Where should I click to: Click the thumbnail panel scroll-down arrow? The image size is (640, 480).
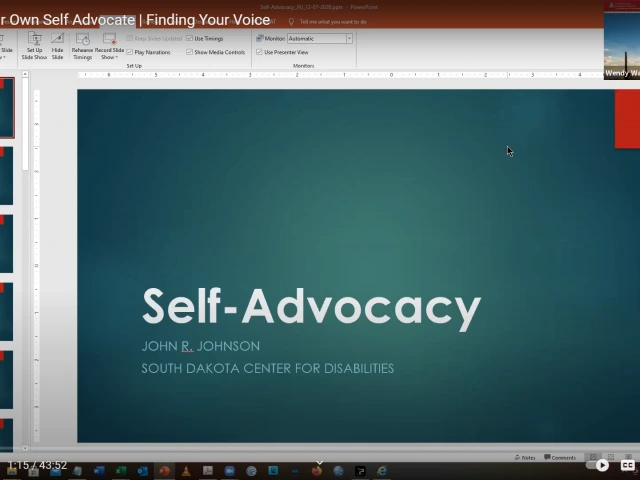25,448
